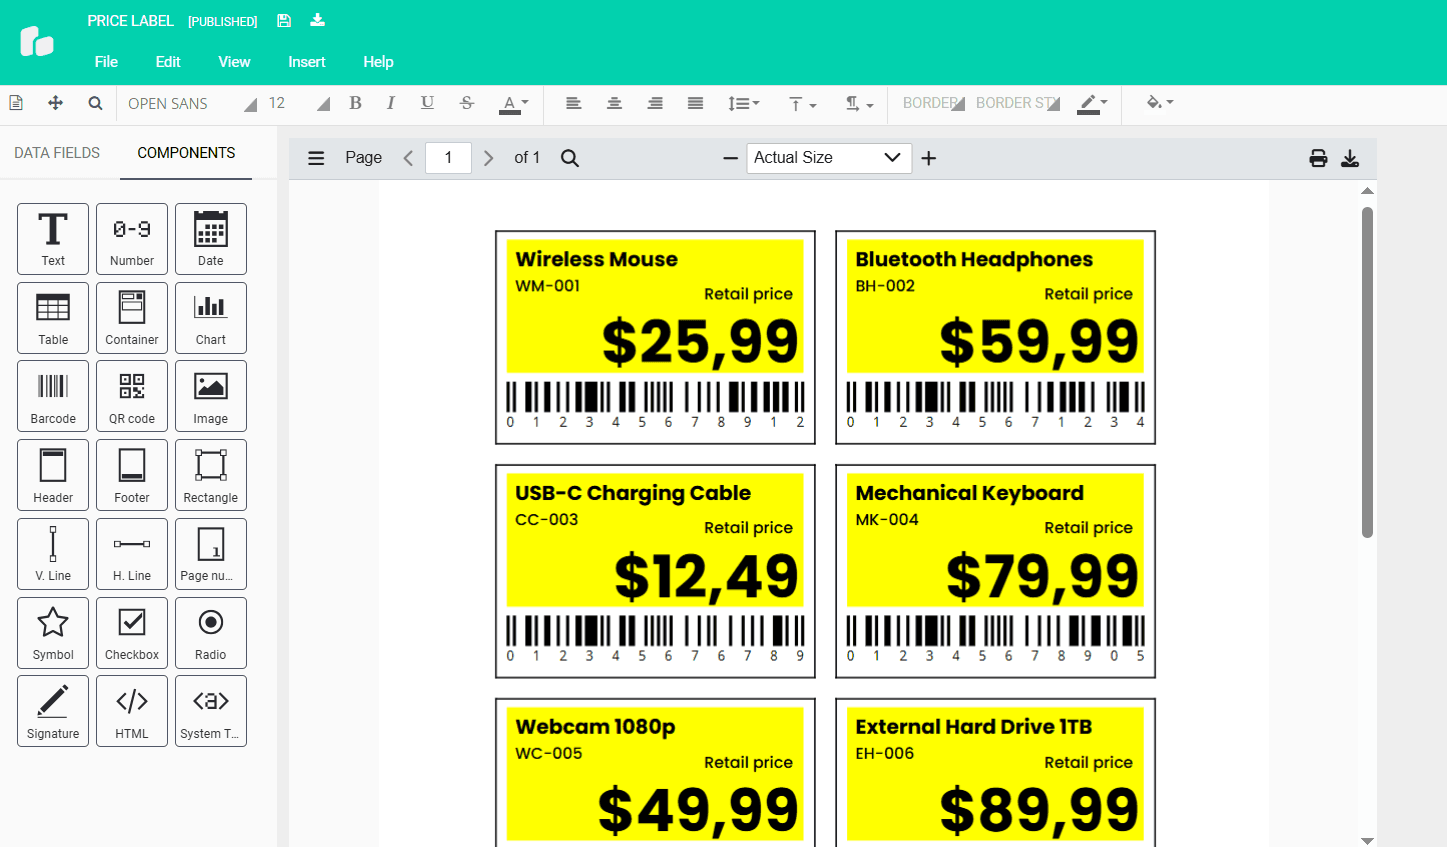
Task: Open the View menu
Action: coord(234,62)
